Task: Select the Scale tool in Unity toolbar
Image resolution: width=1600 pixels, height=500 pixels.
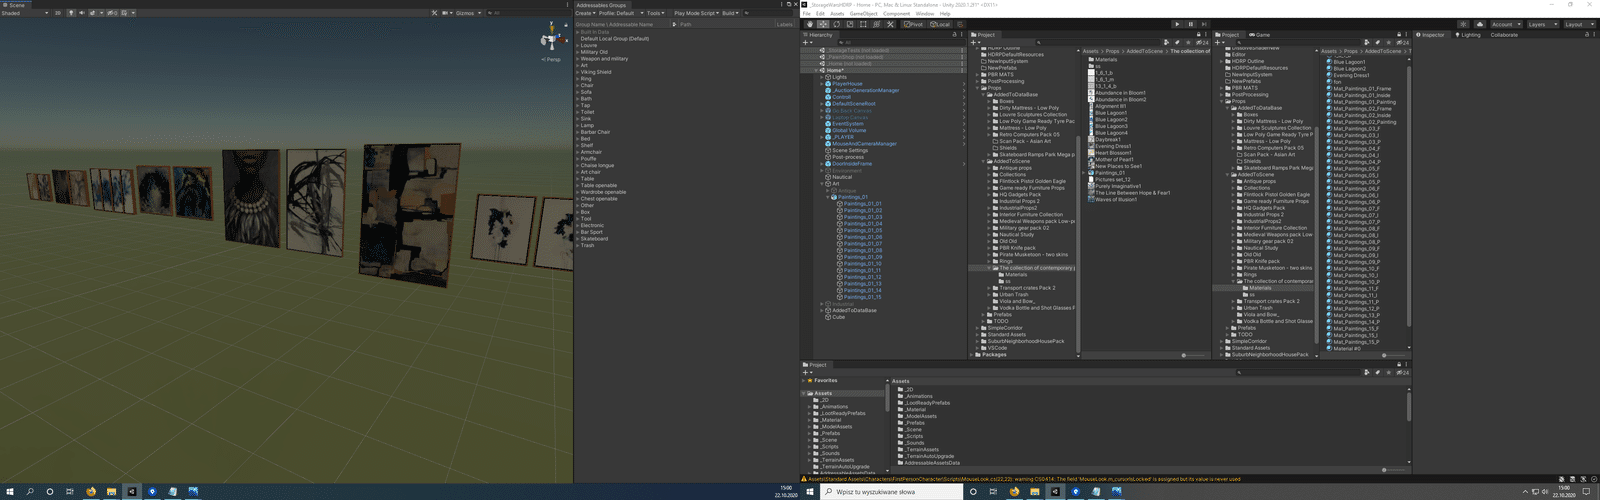Action: pos(850,24)
